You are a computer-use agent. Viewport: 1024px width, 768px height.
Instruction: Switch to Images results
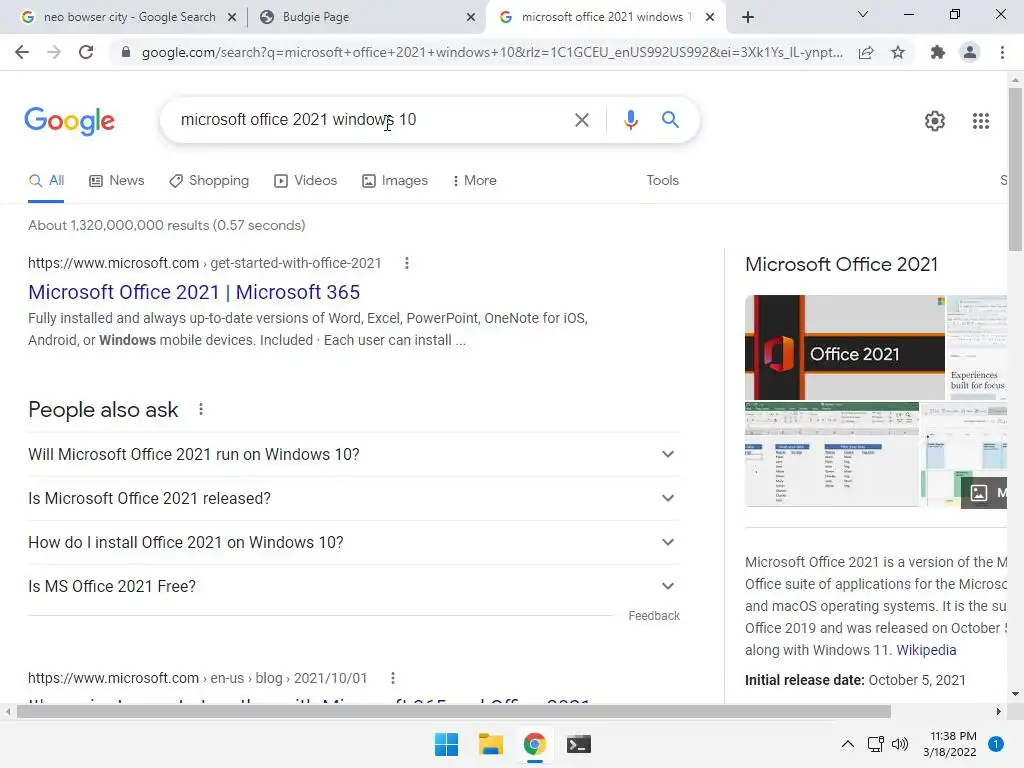[x=395, y=180]
